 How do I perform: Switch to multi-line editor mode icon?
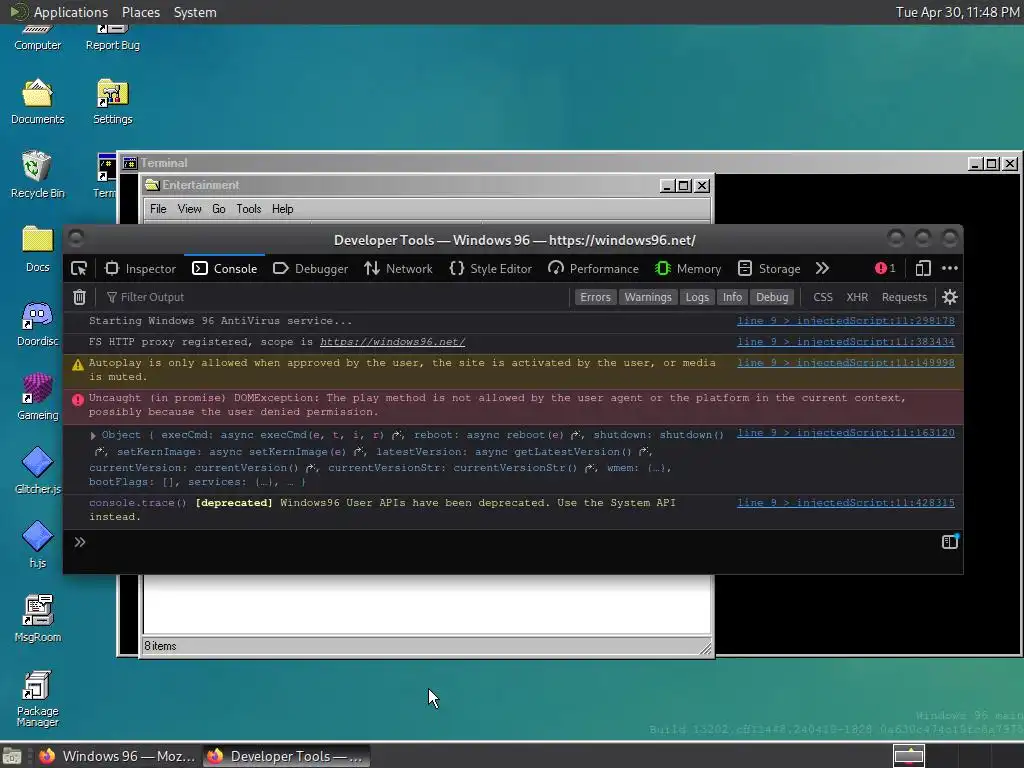950,541
